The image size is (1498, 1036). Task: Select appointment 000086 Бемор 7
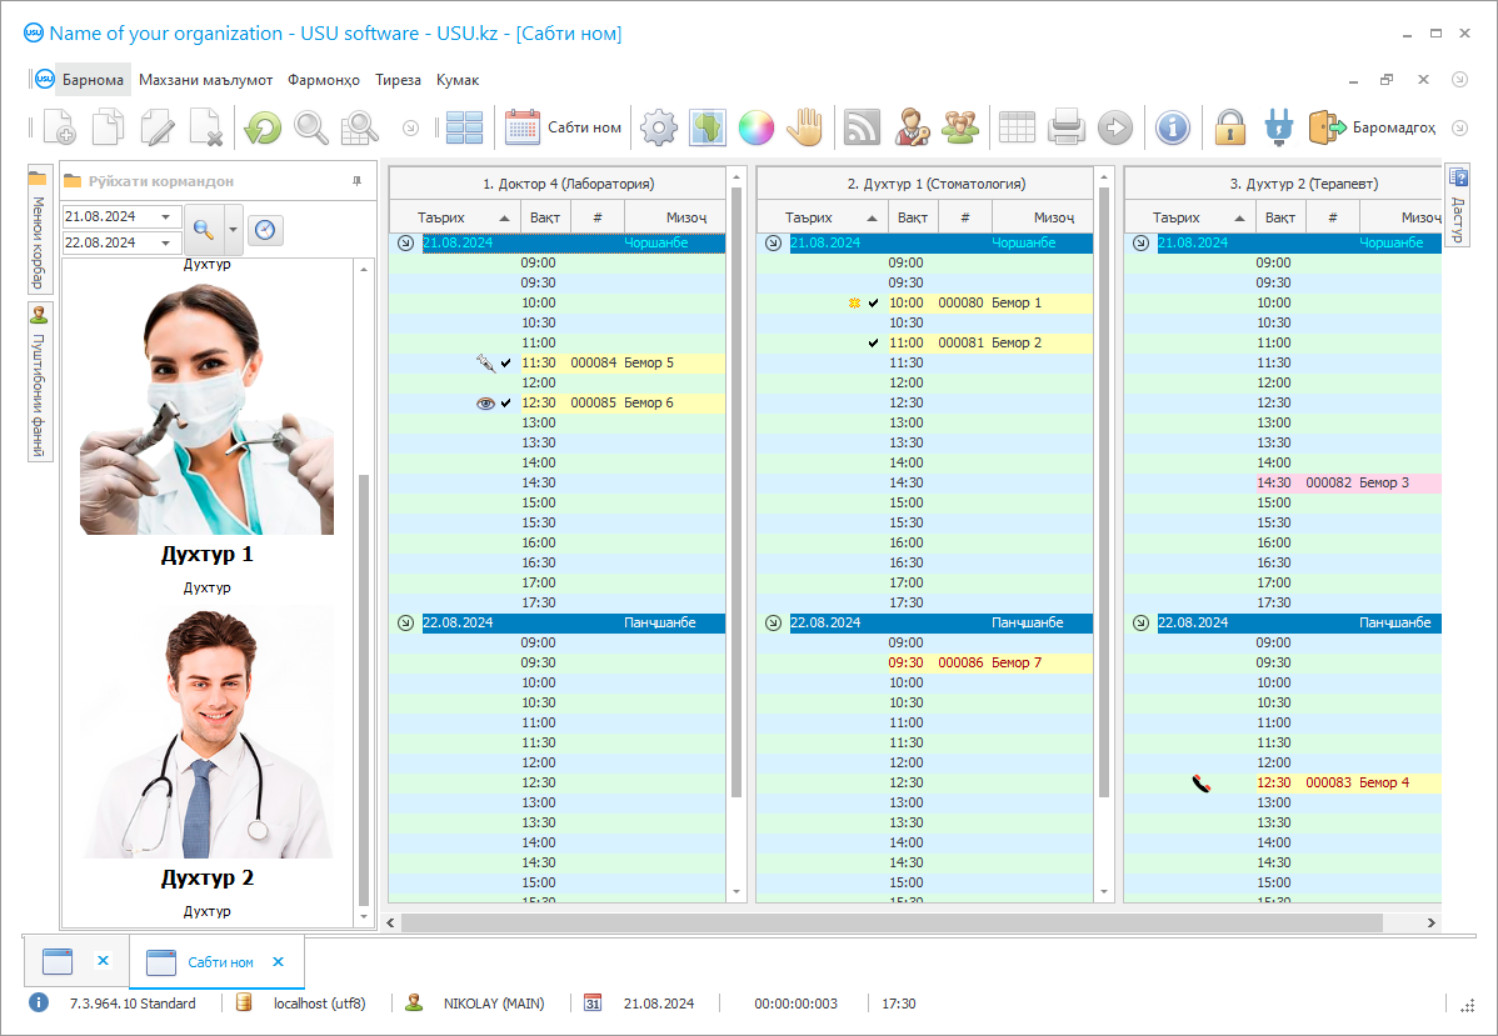coord(990,663)
